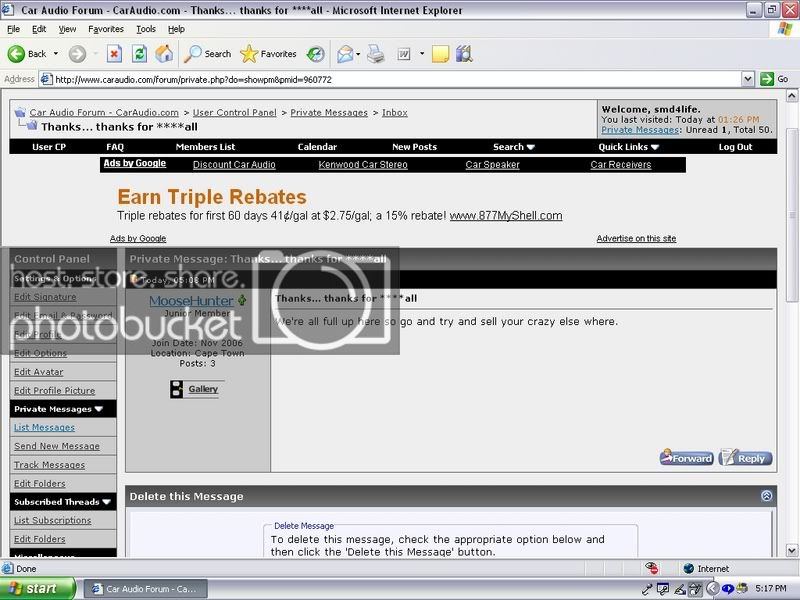The image size is (800, 600).
Task: Click the green reputation icon beside MooseHunter
Action: (242, 300)
